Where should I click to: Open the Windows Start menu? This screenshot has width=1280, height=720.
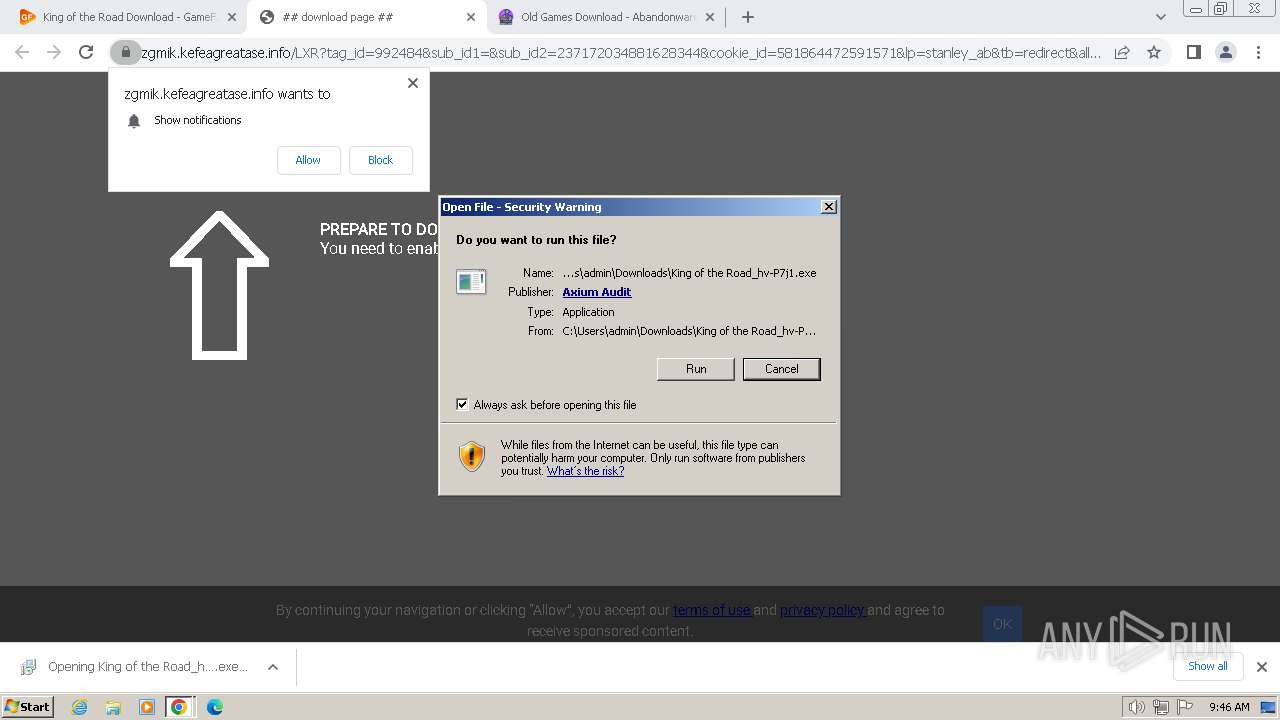click(28, 707)
